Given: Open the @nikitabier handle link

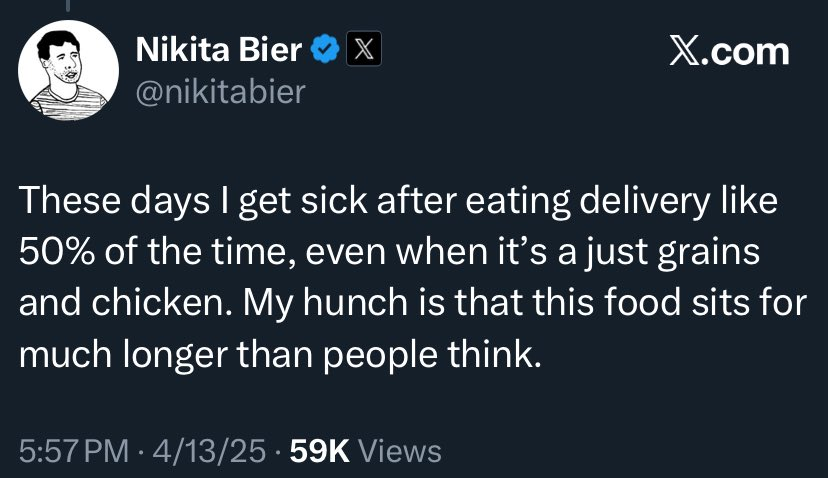Looking at the screenshot, I should coord(219,93).
